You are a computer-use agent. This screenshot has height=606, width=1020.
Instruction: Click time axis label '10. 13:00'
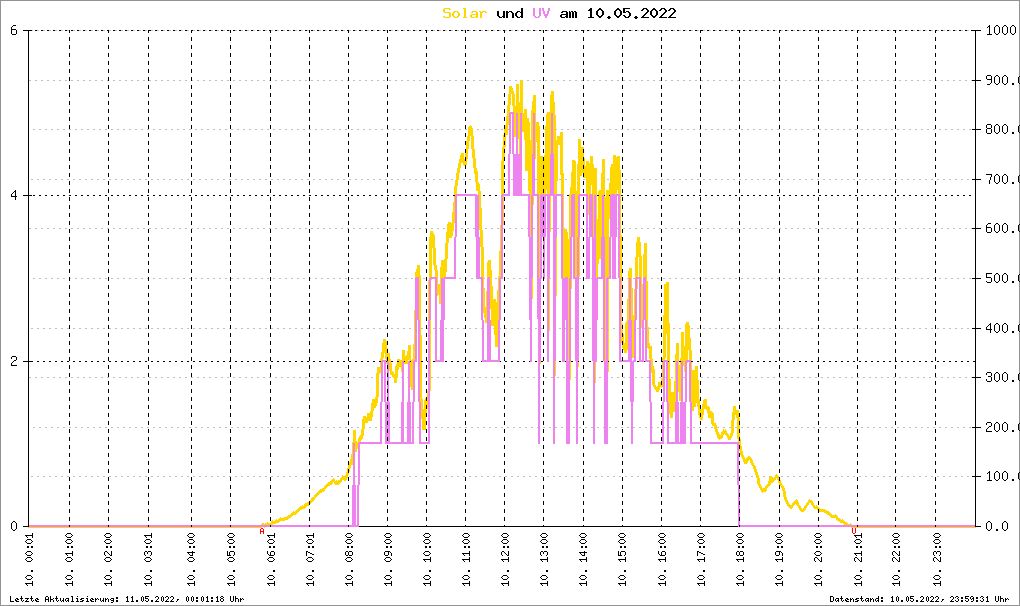coord(544,559)
